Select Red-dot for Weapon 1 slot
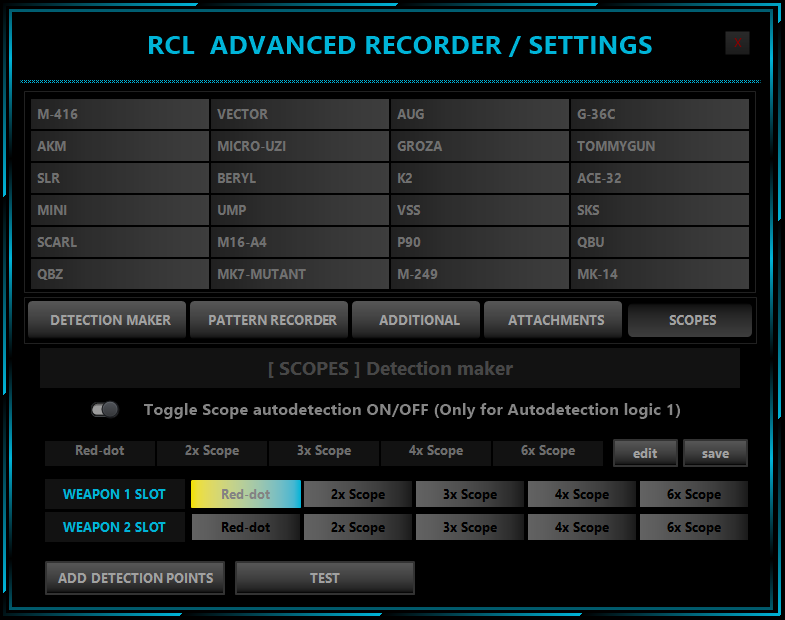 246,494
